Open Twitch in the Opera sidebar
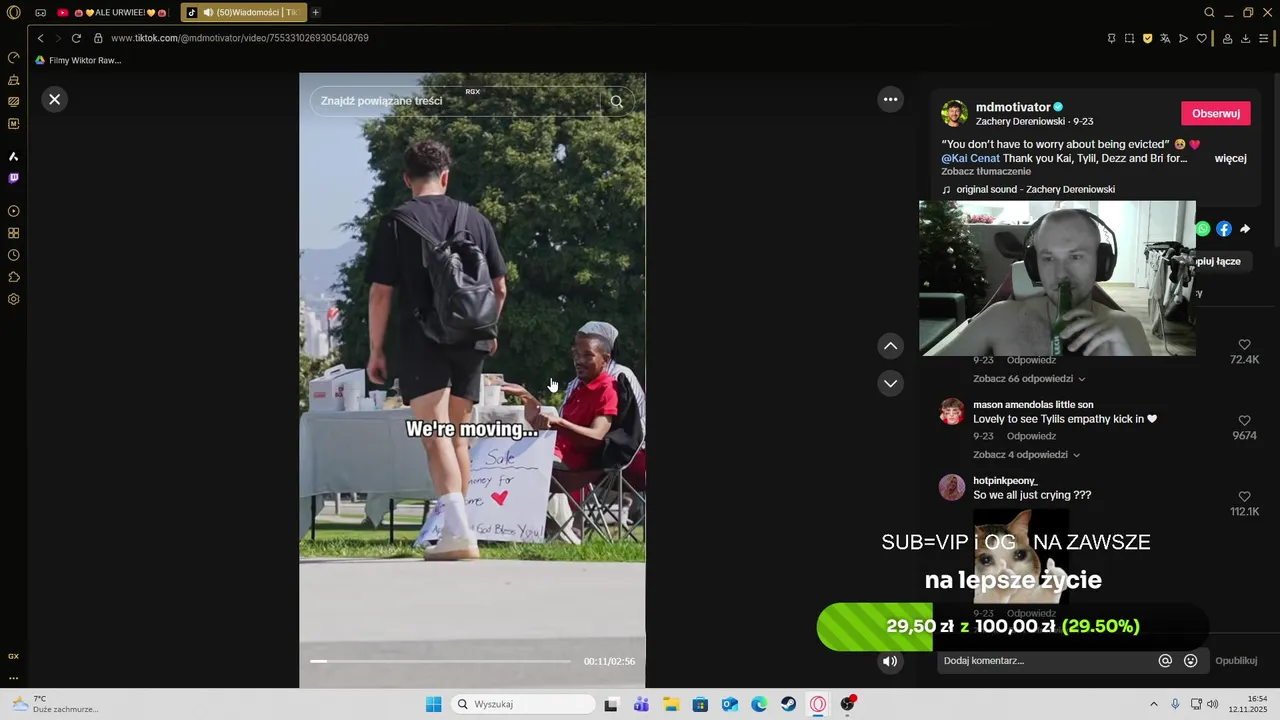The width and height of the screenshot is (1280, 720). click(14, 178)
